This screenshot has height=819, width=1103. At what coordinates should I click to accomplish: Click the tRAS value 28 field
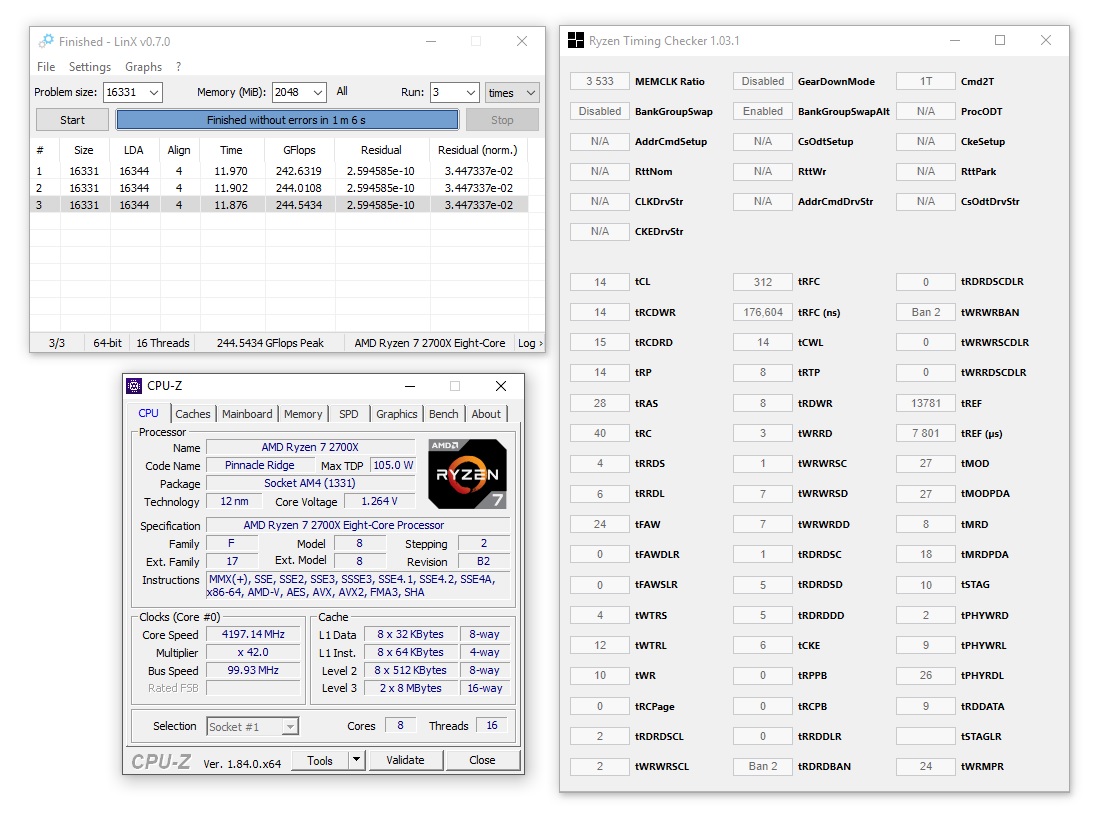coord(600,403)
